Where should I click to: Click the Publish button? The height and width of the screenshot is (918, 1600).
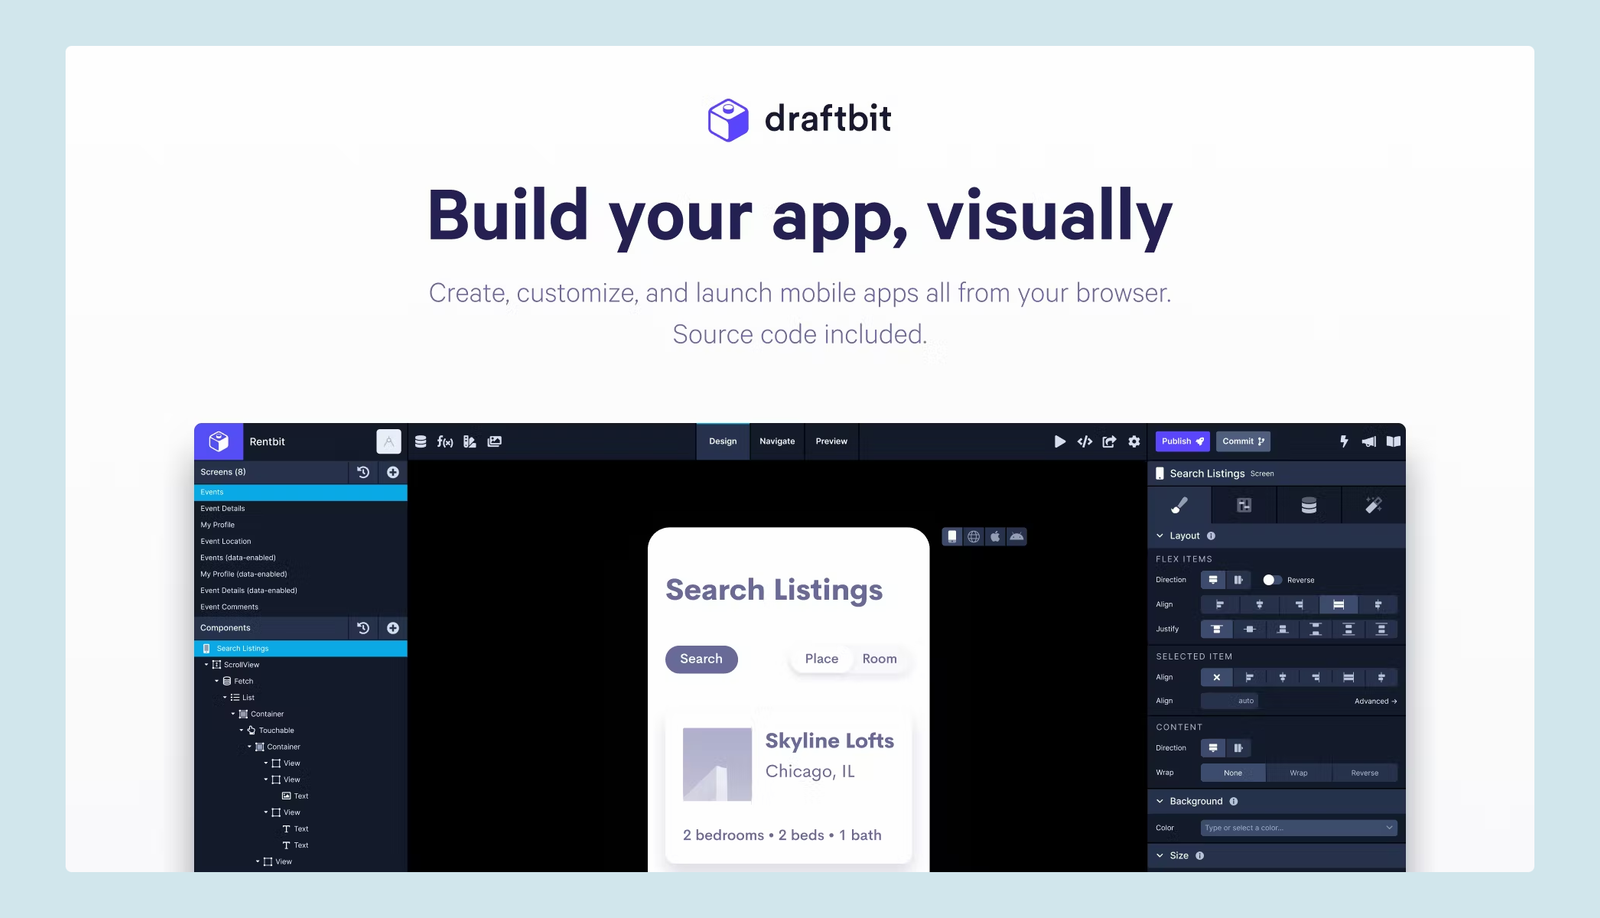pos(1183,441)
